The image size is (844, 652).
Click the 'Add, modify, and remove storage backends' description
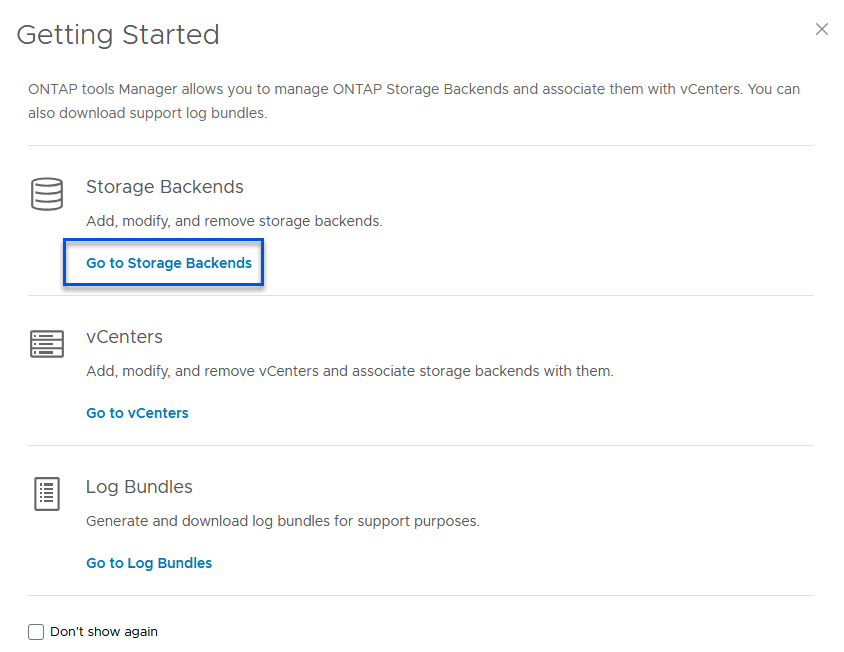coord(234,221)
